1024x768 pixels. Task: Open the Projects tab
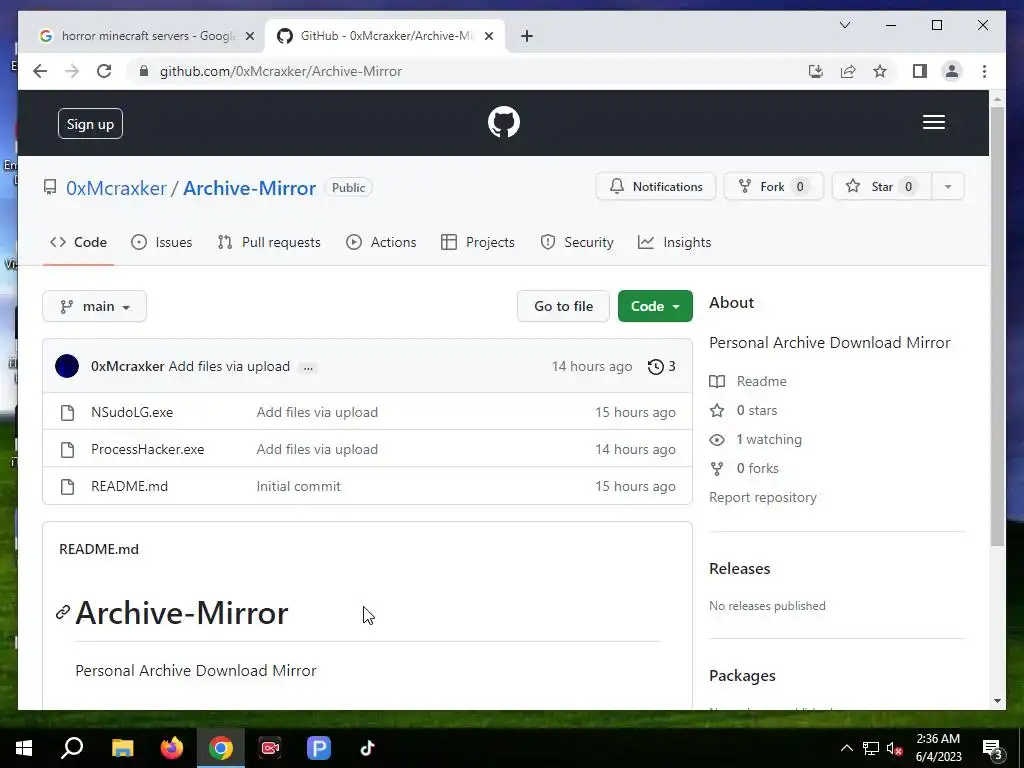(x=477, y=242)
